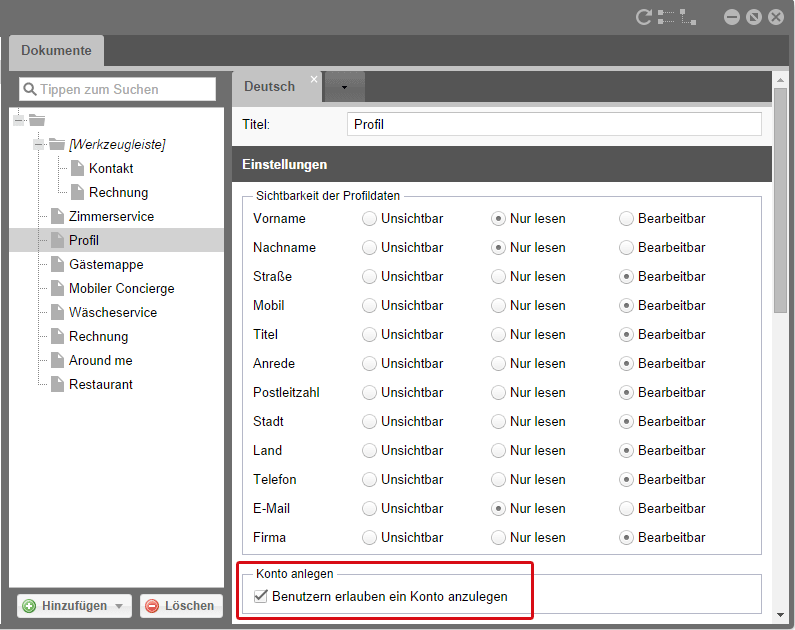Screen dimensions: 795x630
Task: Click the Gästemappe page icon
Action: 57,264
